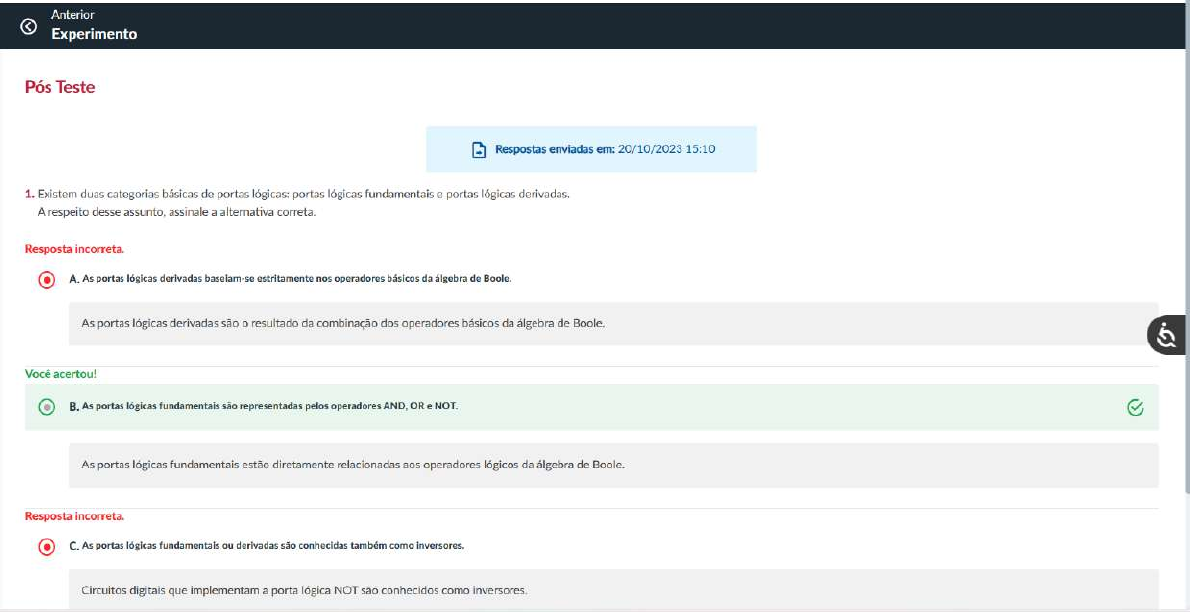The height and width of the screenshot is (612, 1190).
Task: Open the accessibility widget icon
Action: click(x=1166, y=336)
